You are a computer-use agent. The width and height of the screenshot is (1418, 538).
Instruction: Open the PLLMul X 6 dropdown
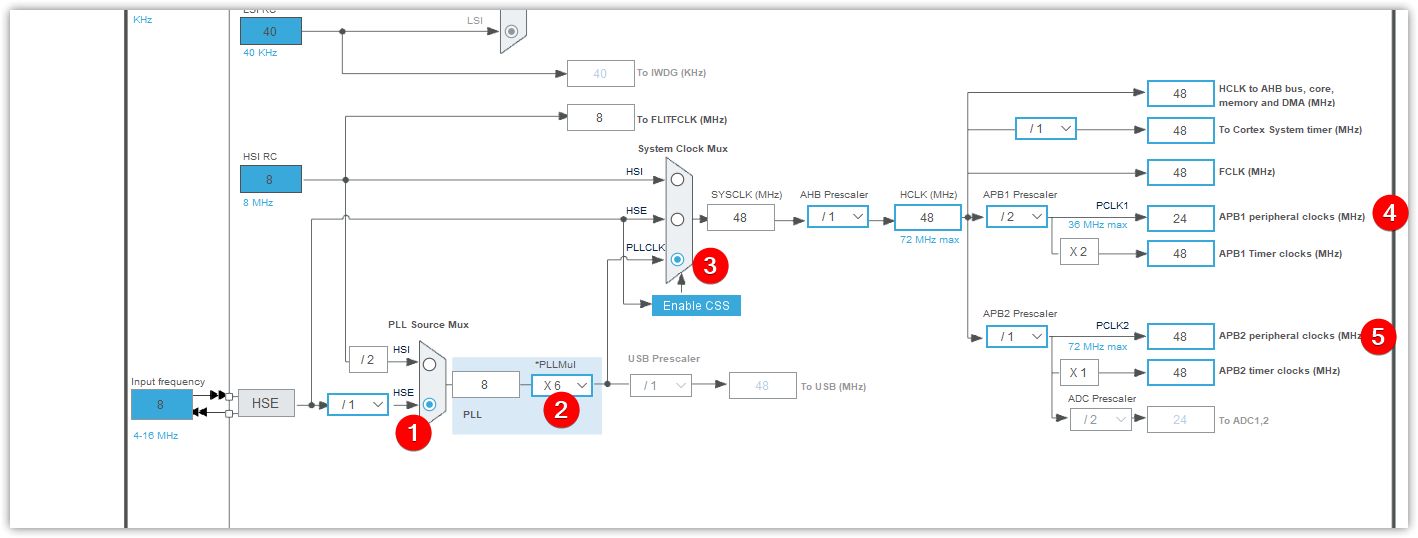(x=561, y=385)
